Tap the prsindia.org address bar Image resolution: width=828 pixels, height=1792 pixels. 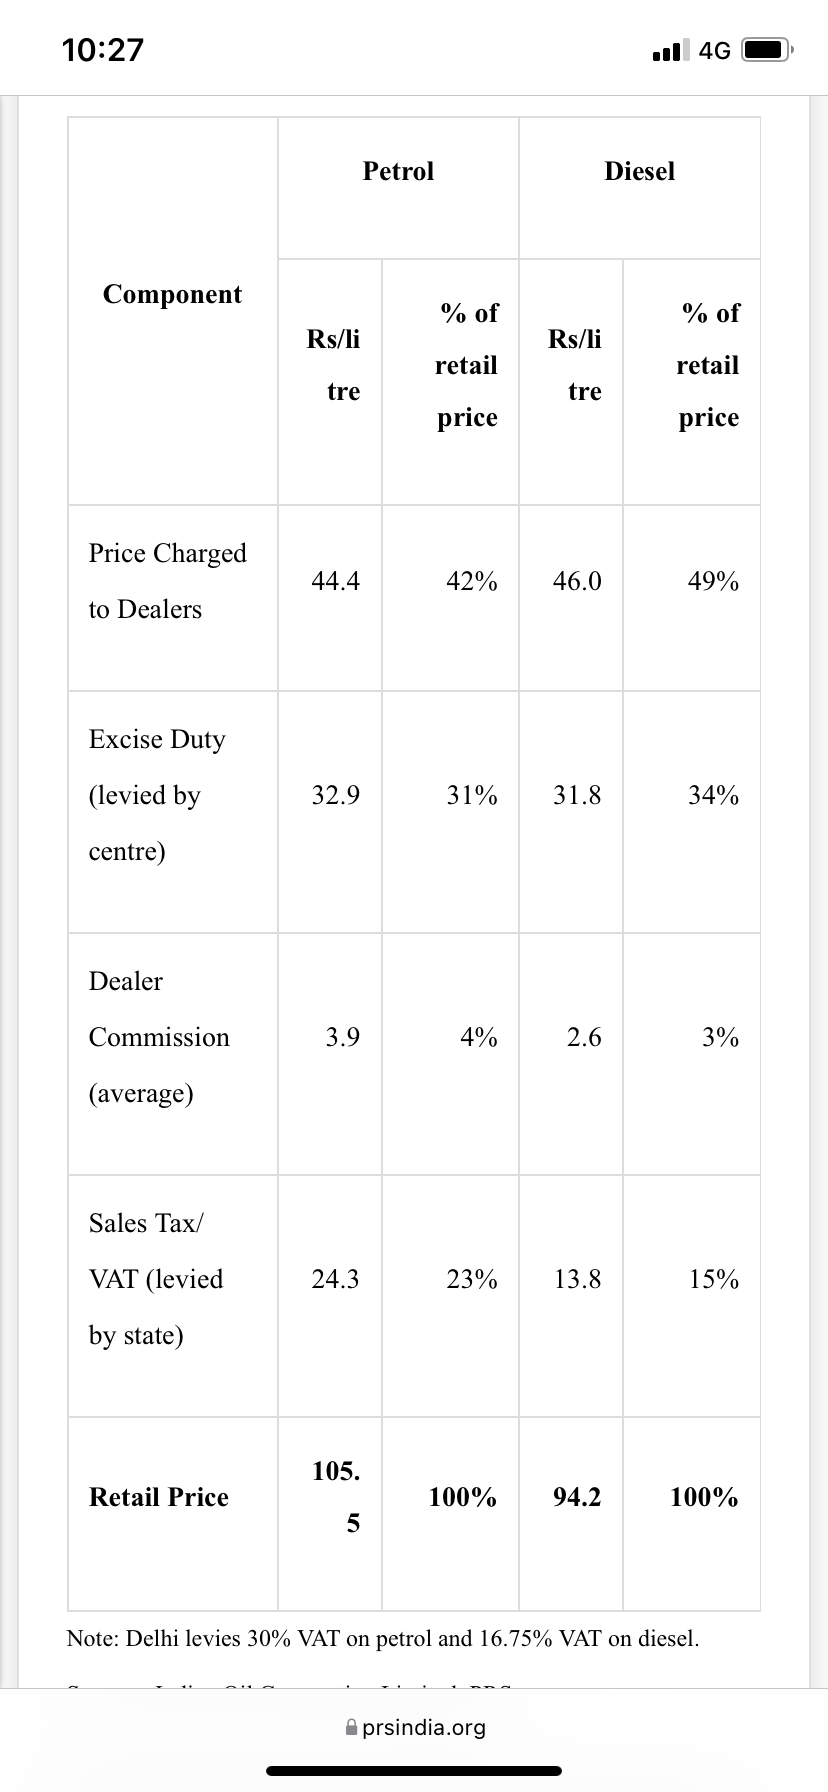point(414,1727)
